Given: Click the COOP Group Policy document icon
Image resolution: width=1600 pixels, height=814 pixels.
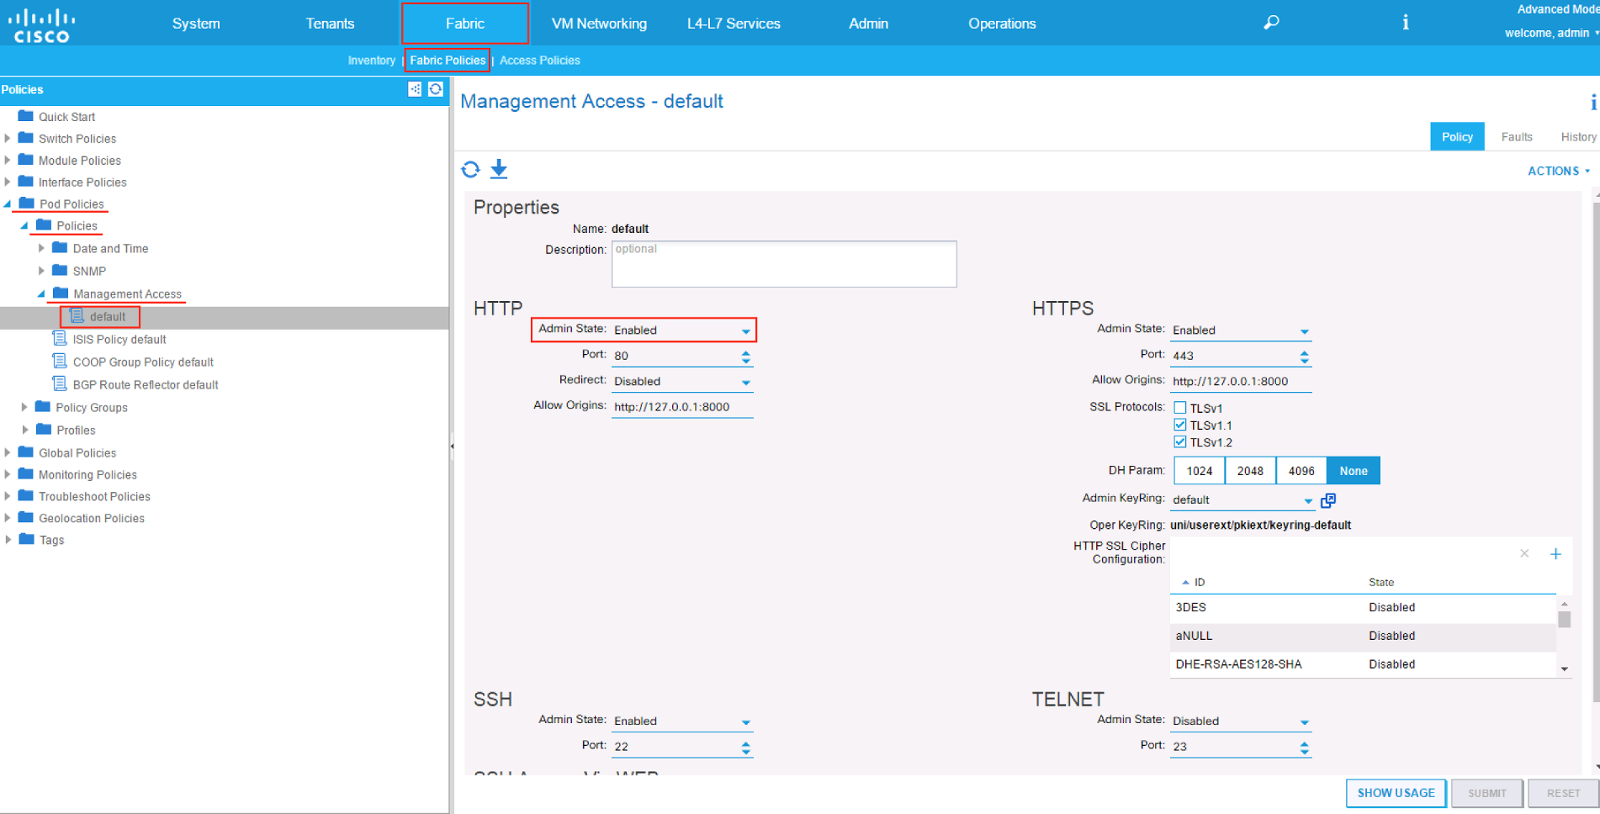Looking at the screenshot, I should tap(60, 361).
